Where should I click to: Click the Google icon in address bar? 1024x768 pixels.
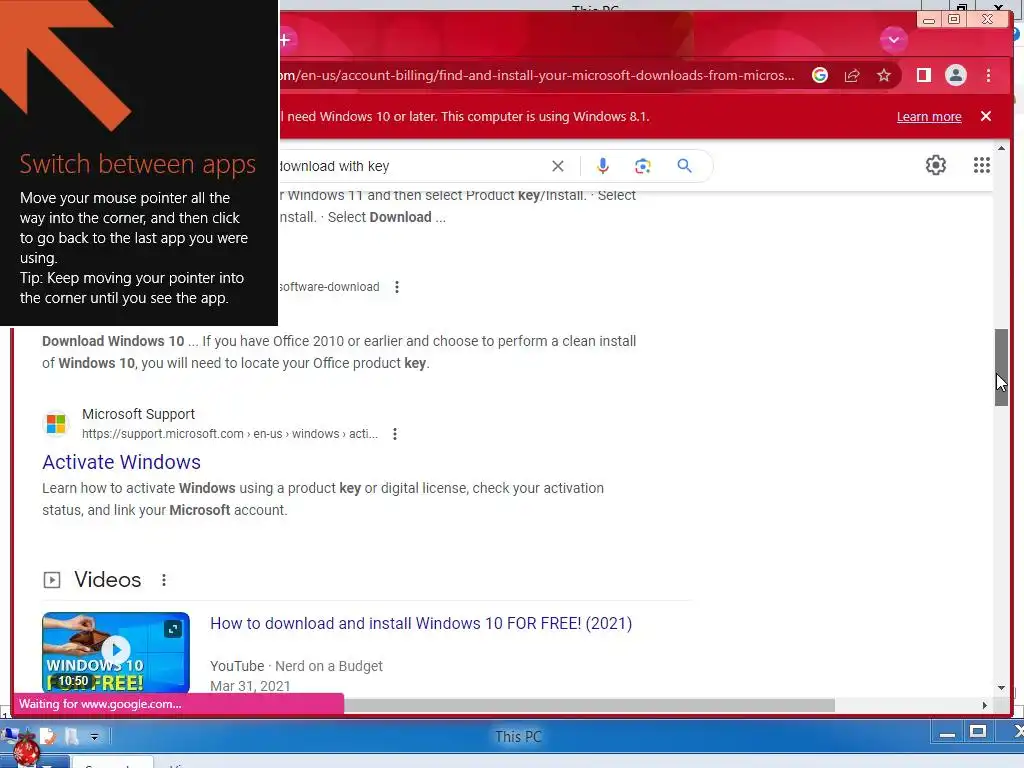pyautogui.click(x=820, y=76)
